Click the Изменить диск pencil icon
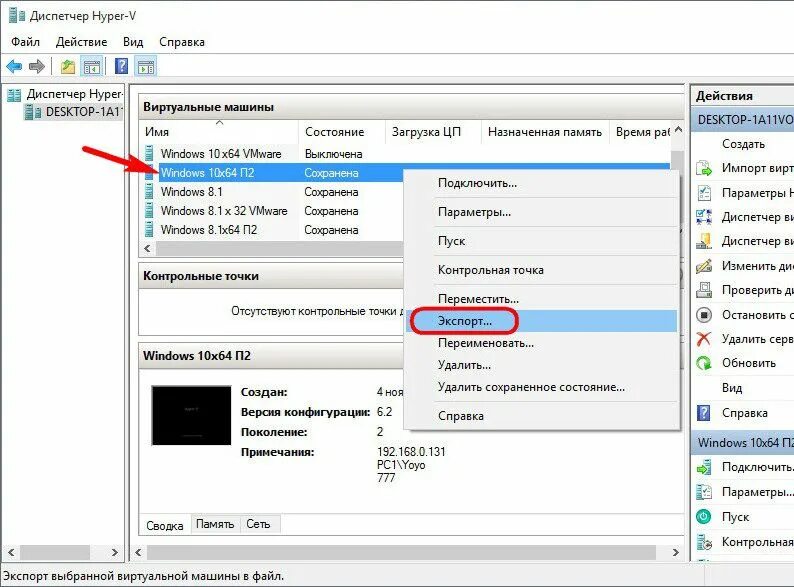This screenshot has height=587, width=794. 704,265
